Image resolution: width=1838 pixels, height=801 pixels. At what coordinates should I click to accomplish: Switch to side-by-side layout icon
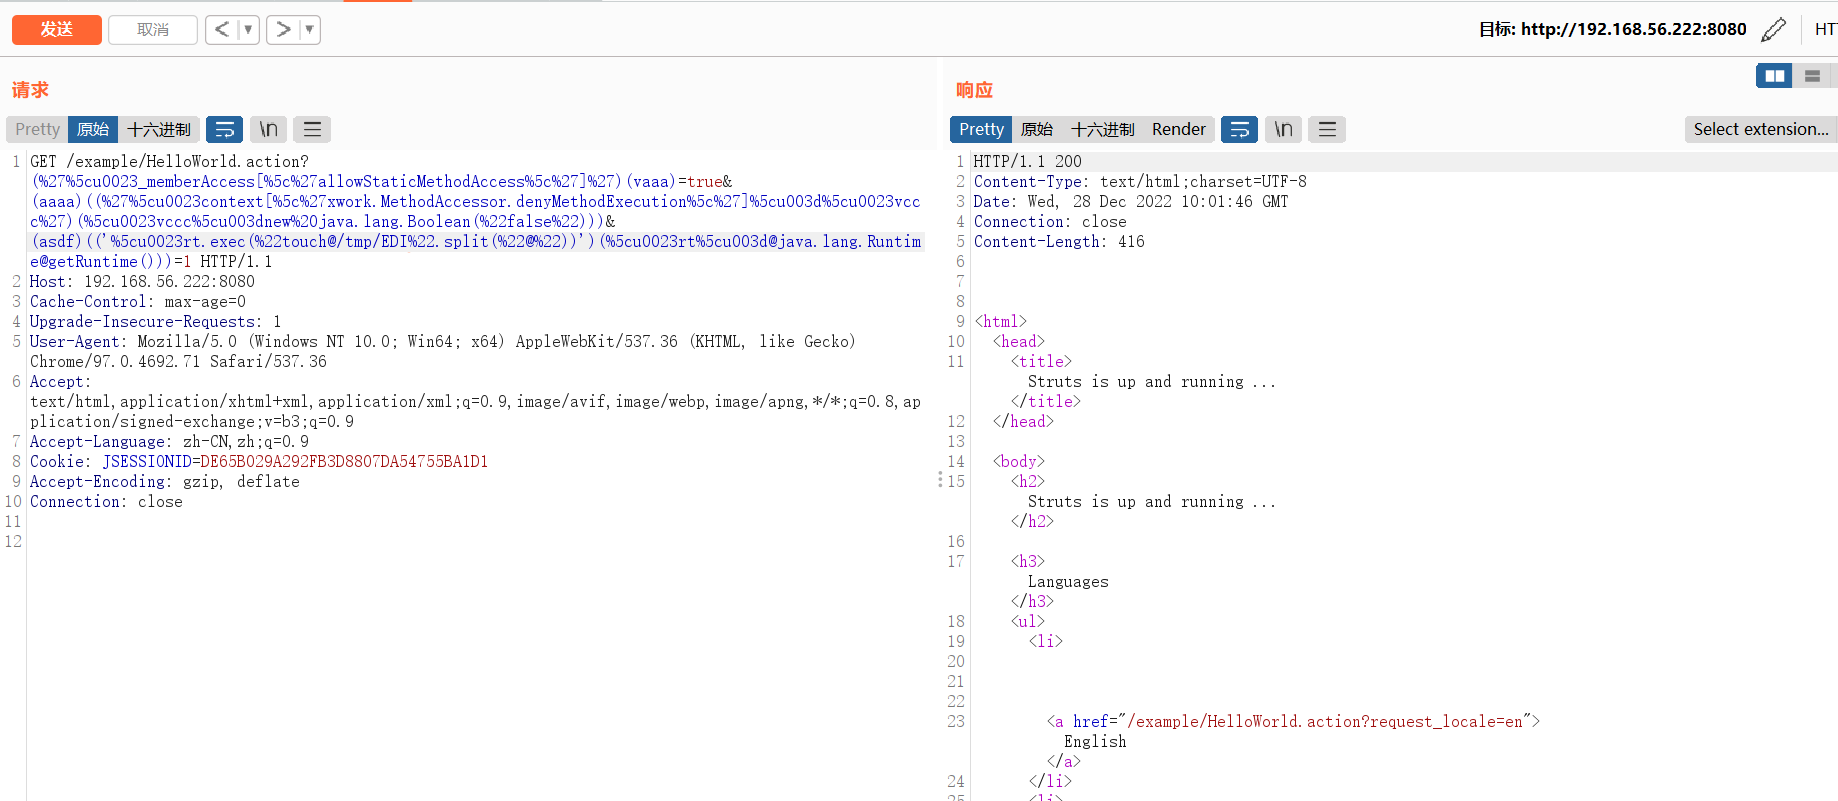pos(1775,76)
